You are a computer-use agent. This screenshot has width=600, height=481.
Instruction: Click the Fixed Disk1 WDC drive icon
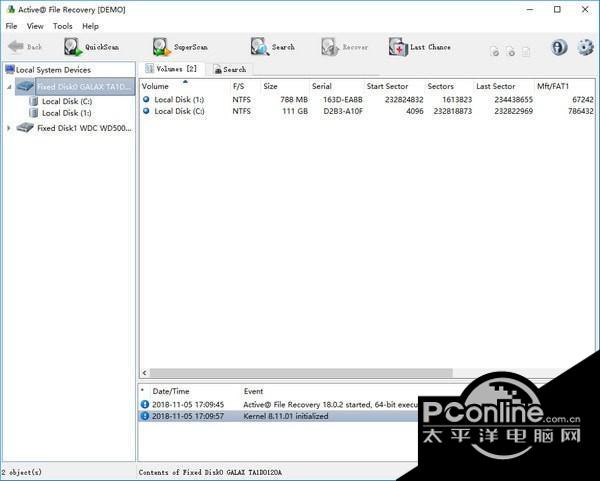(25, 128)
